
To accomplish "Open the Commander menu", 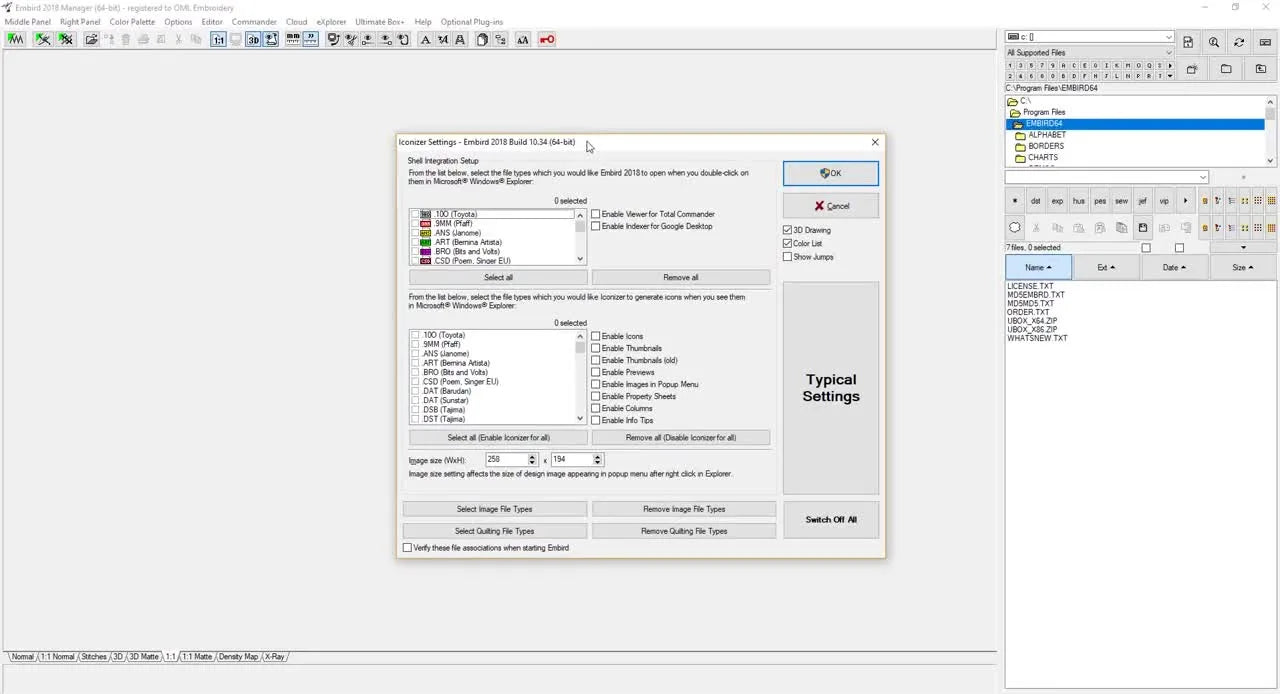I will (x=253, y=21).
